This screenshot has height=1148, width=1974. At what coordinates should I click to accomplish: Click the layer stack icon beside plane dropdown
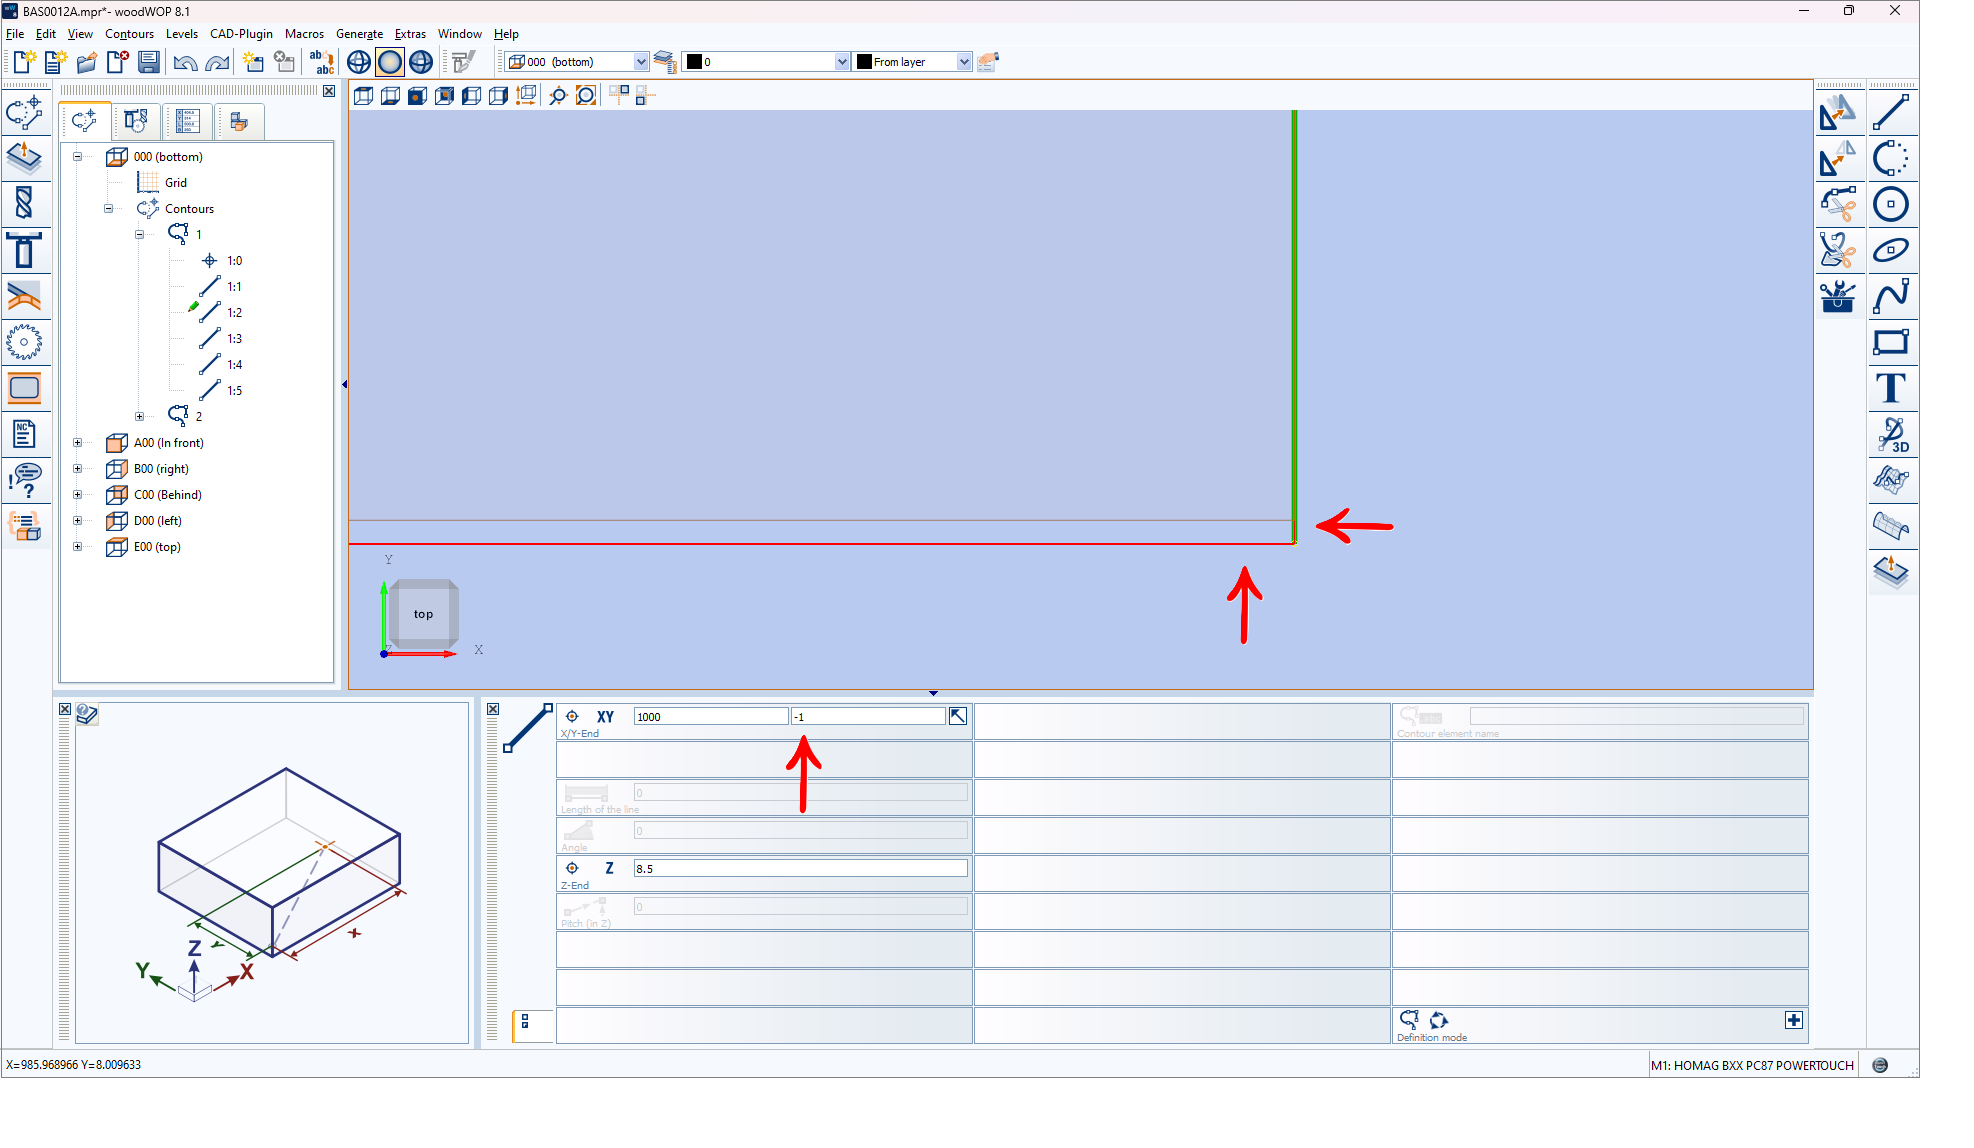(665, 62)
